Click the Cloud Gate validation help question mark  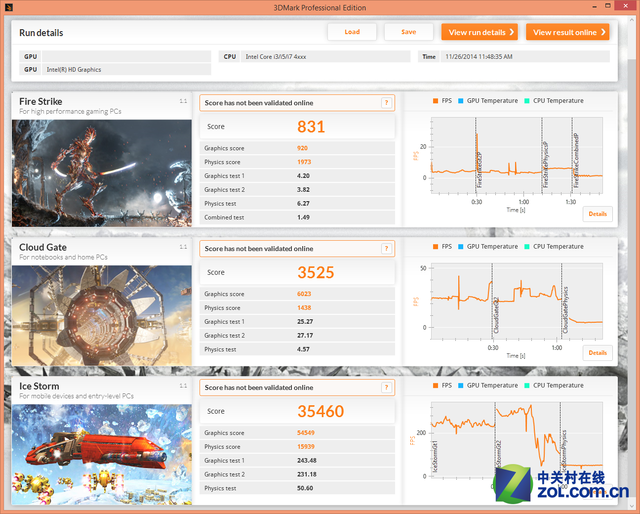[386, 249]
